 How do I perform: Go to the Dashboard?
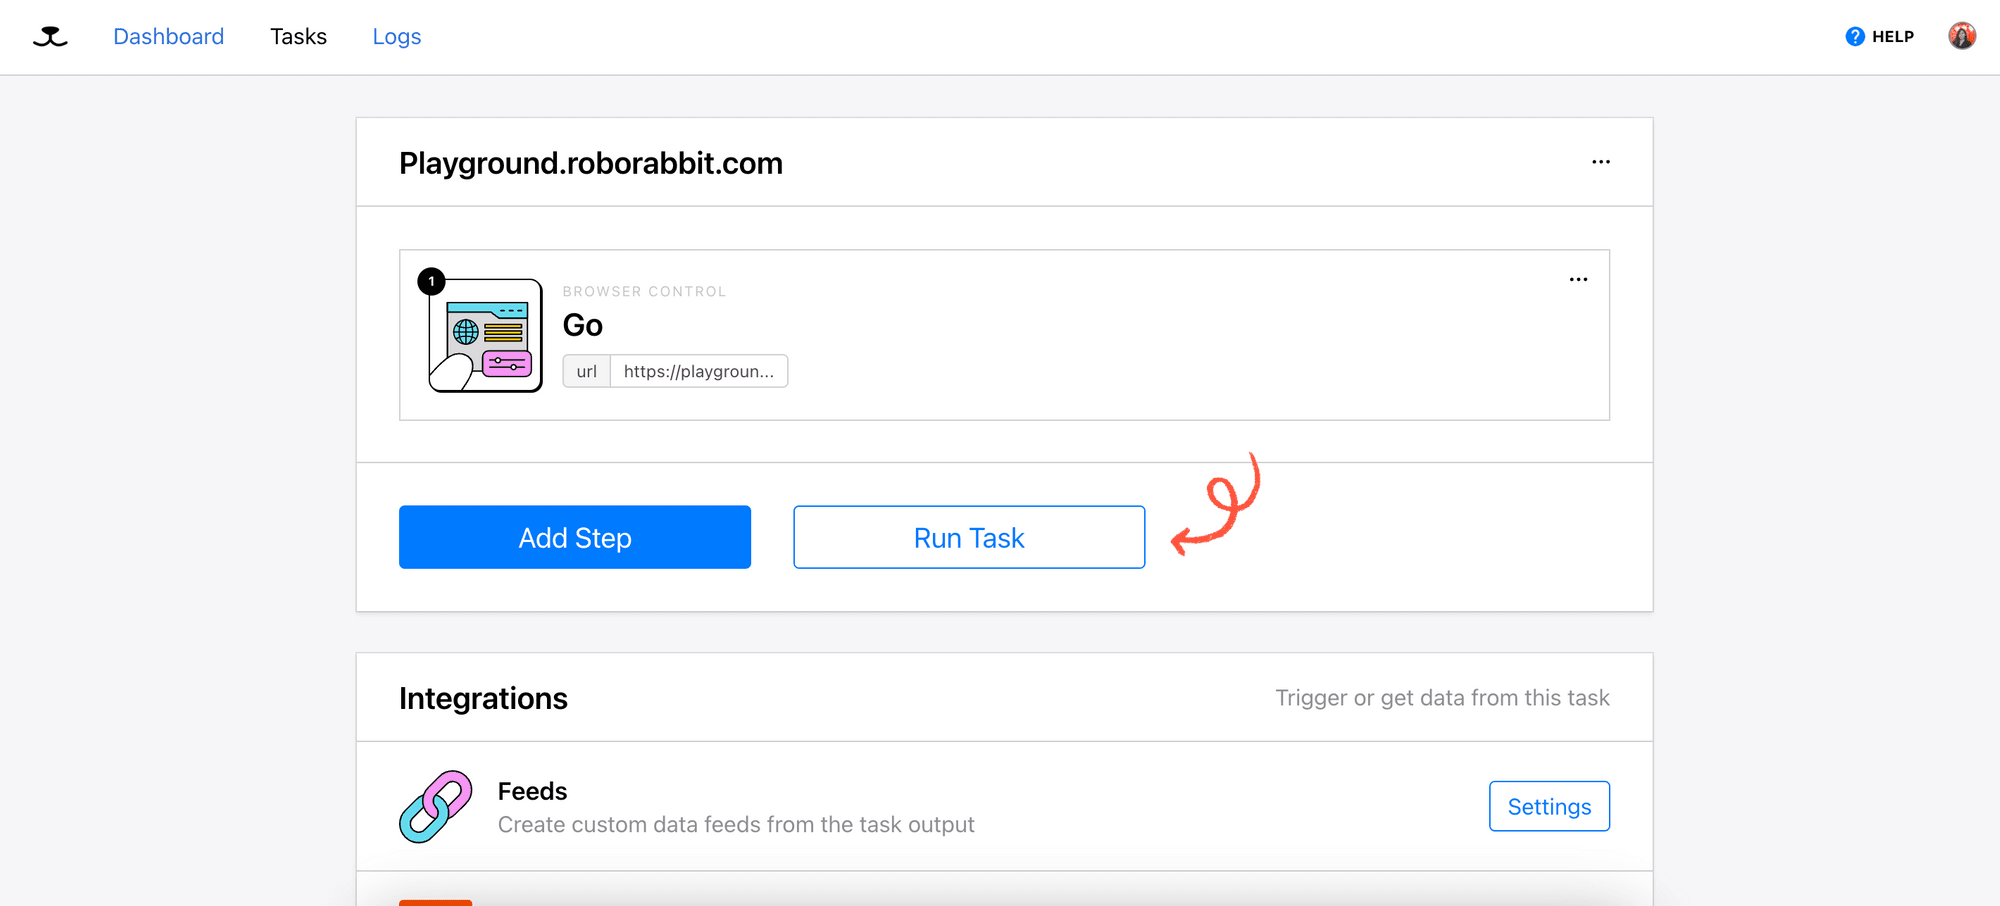point(168,36)
